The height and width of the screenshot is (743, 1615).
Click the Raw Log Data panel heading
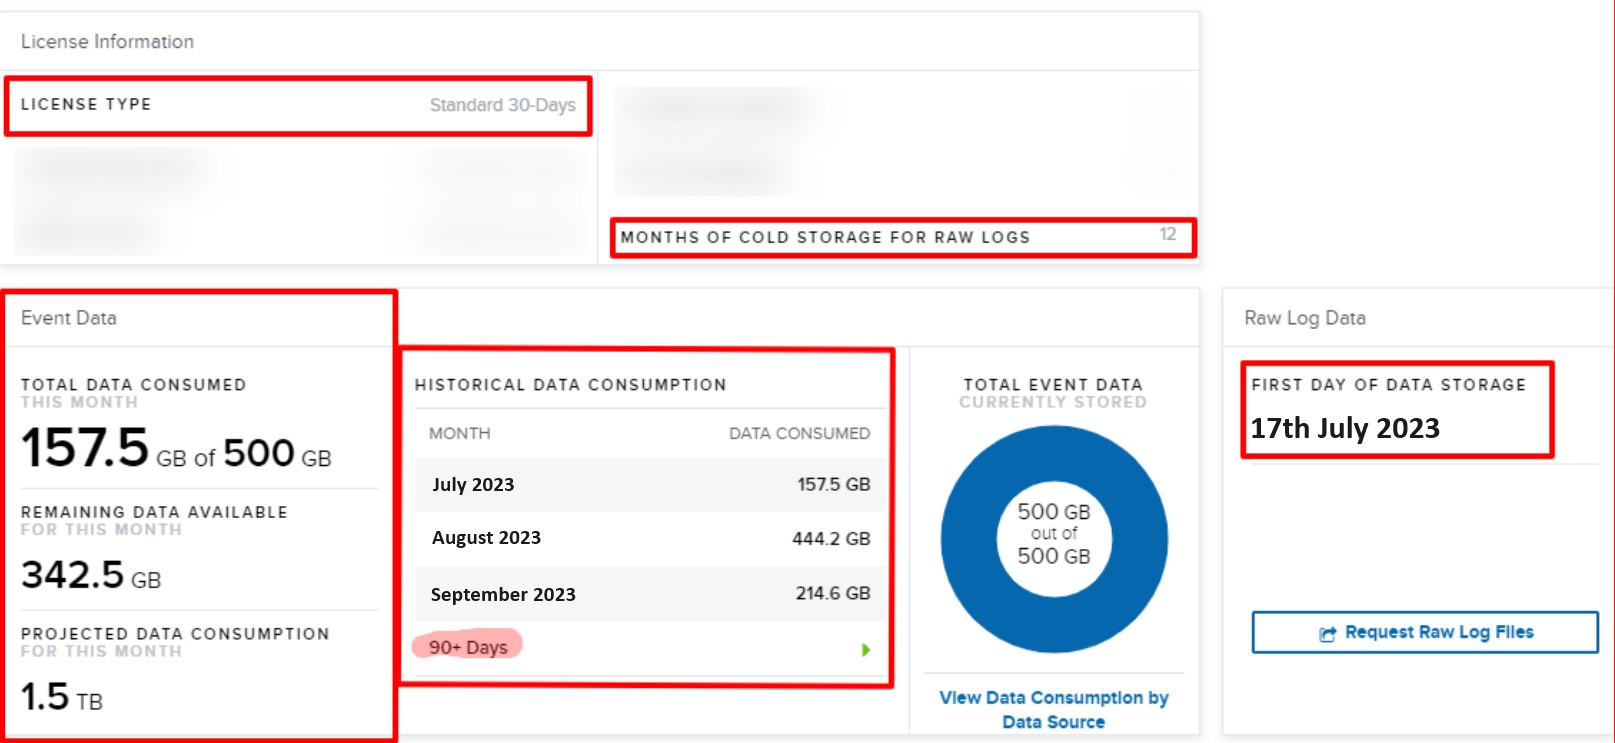point(1304,318)
